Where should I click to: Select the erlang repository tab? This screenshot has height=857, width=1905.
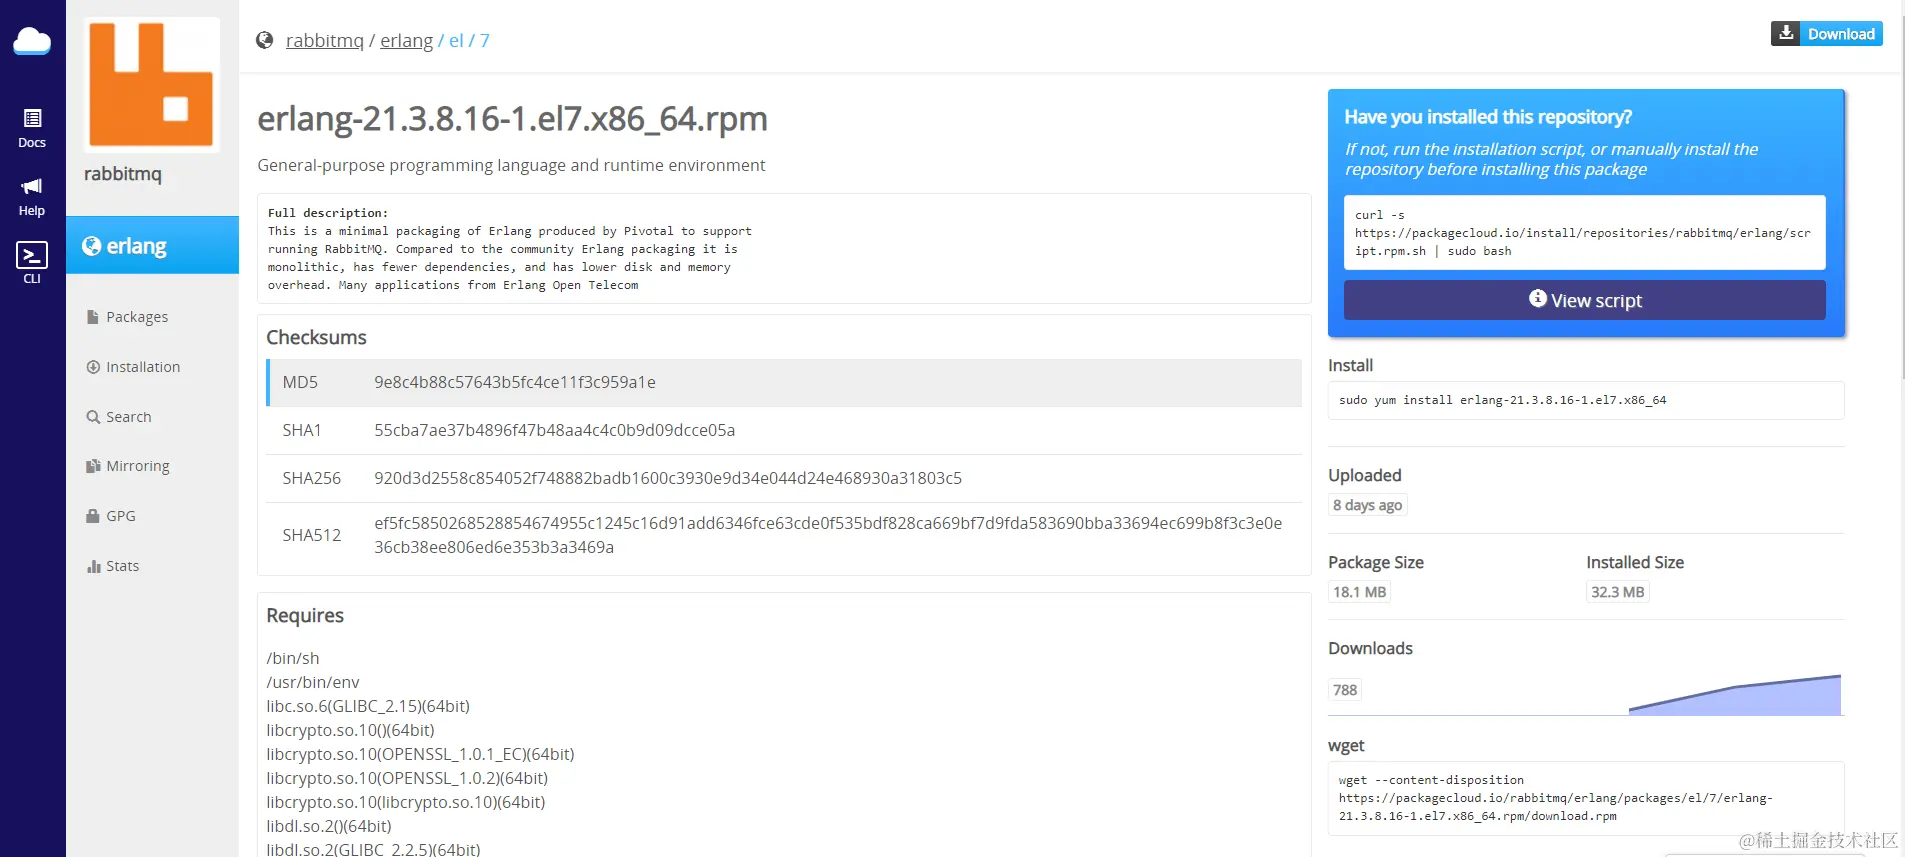click(x=152, y=245)
